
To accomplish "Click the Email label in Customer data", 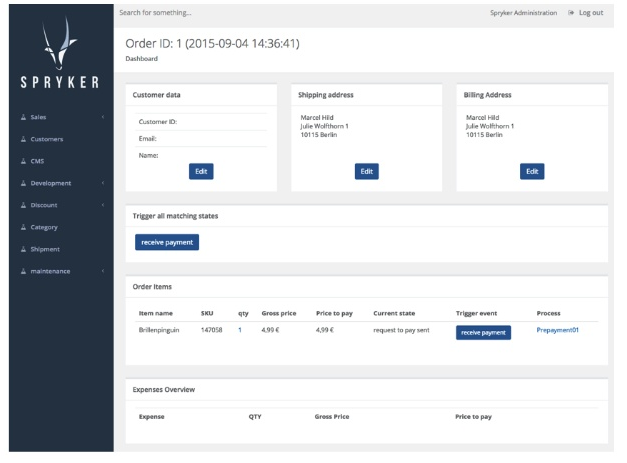I will (x=148, y=138).
